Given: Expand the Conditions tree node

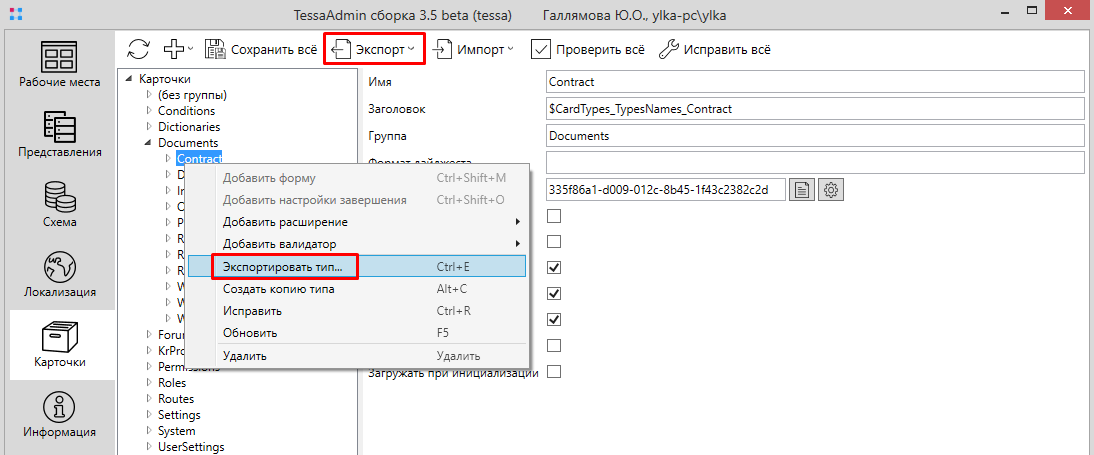Looking at the screenshot, I should pyautogui.click(x=149, y=111).
